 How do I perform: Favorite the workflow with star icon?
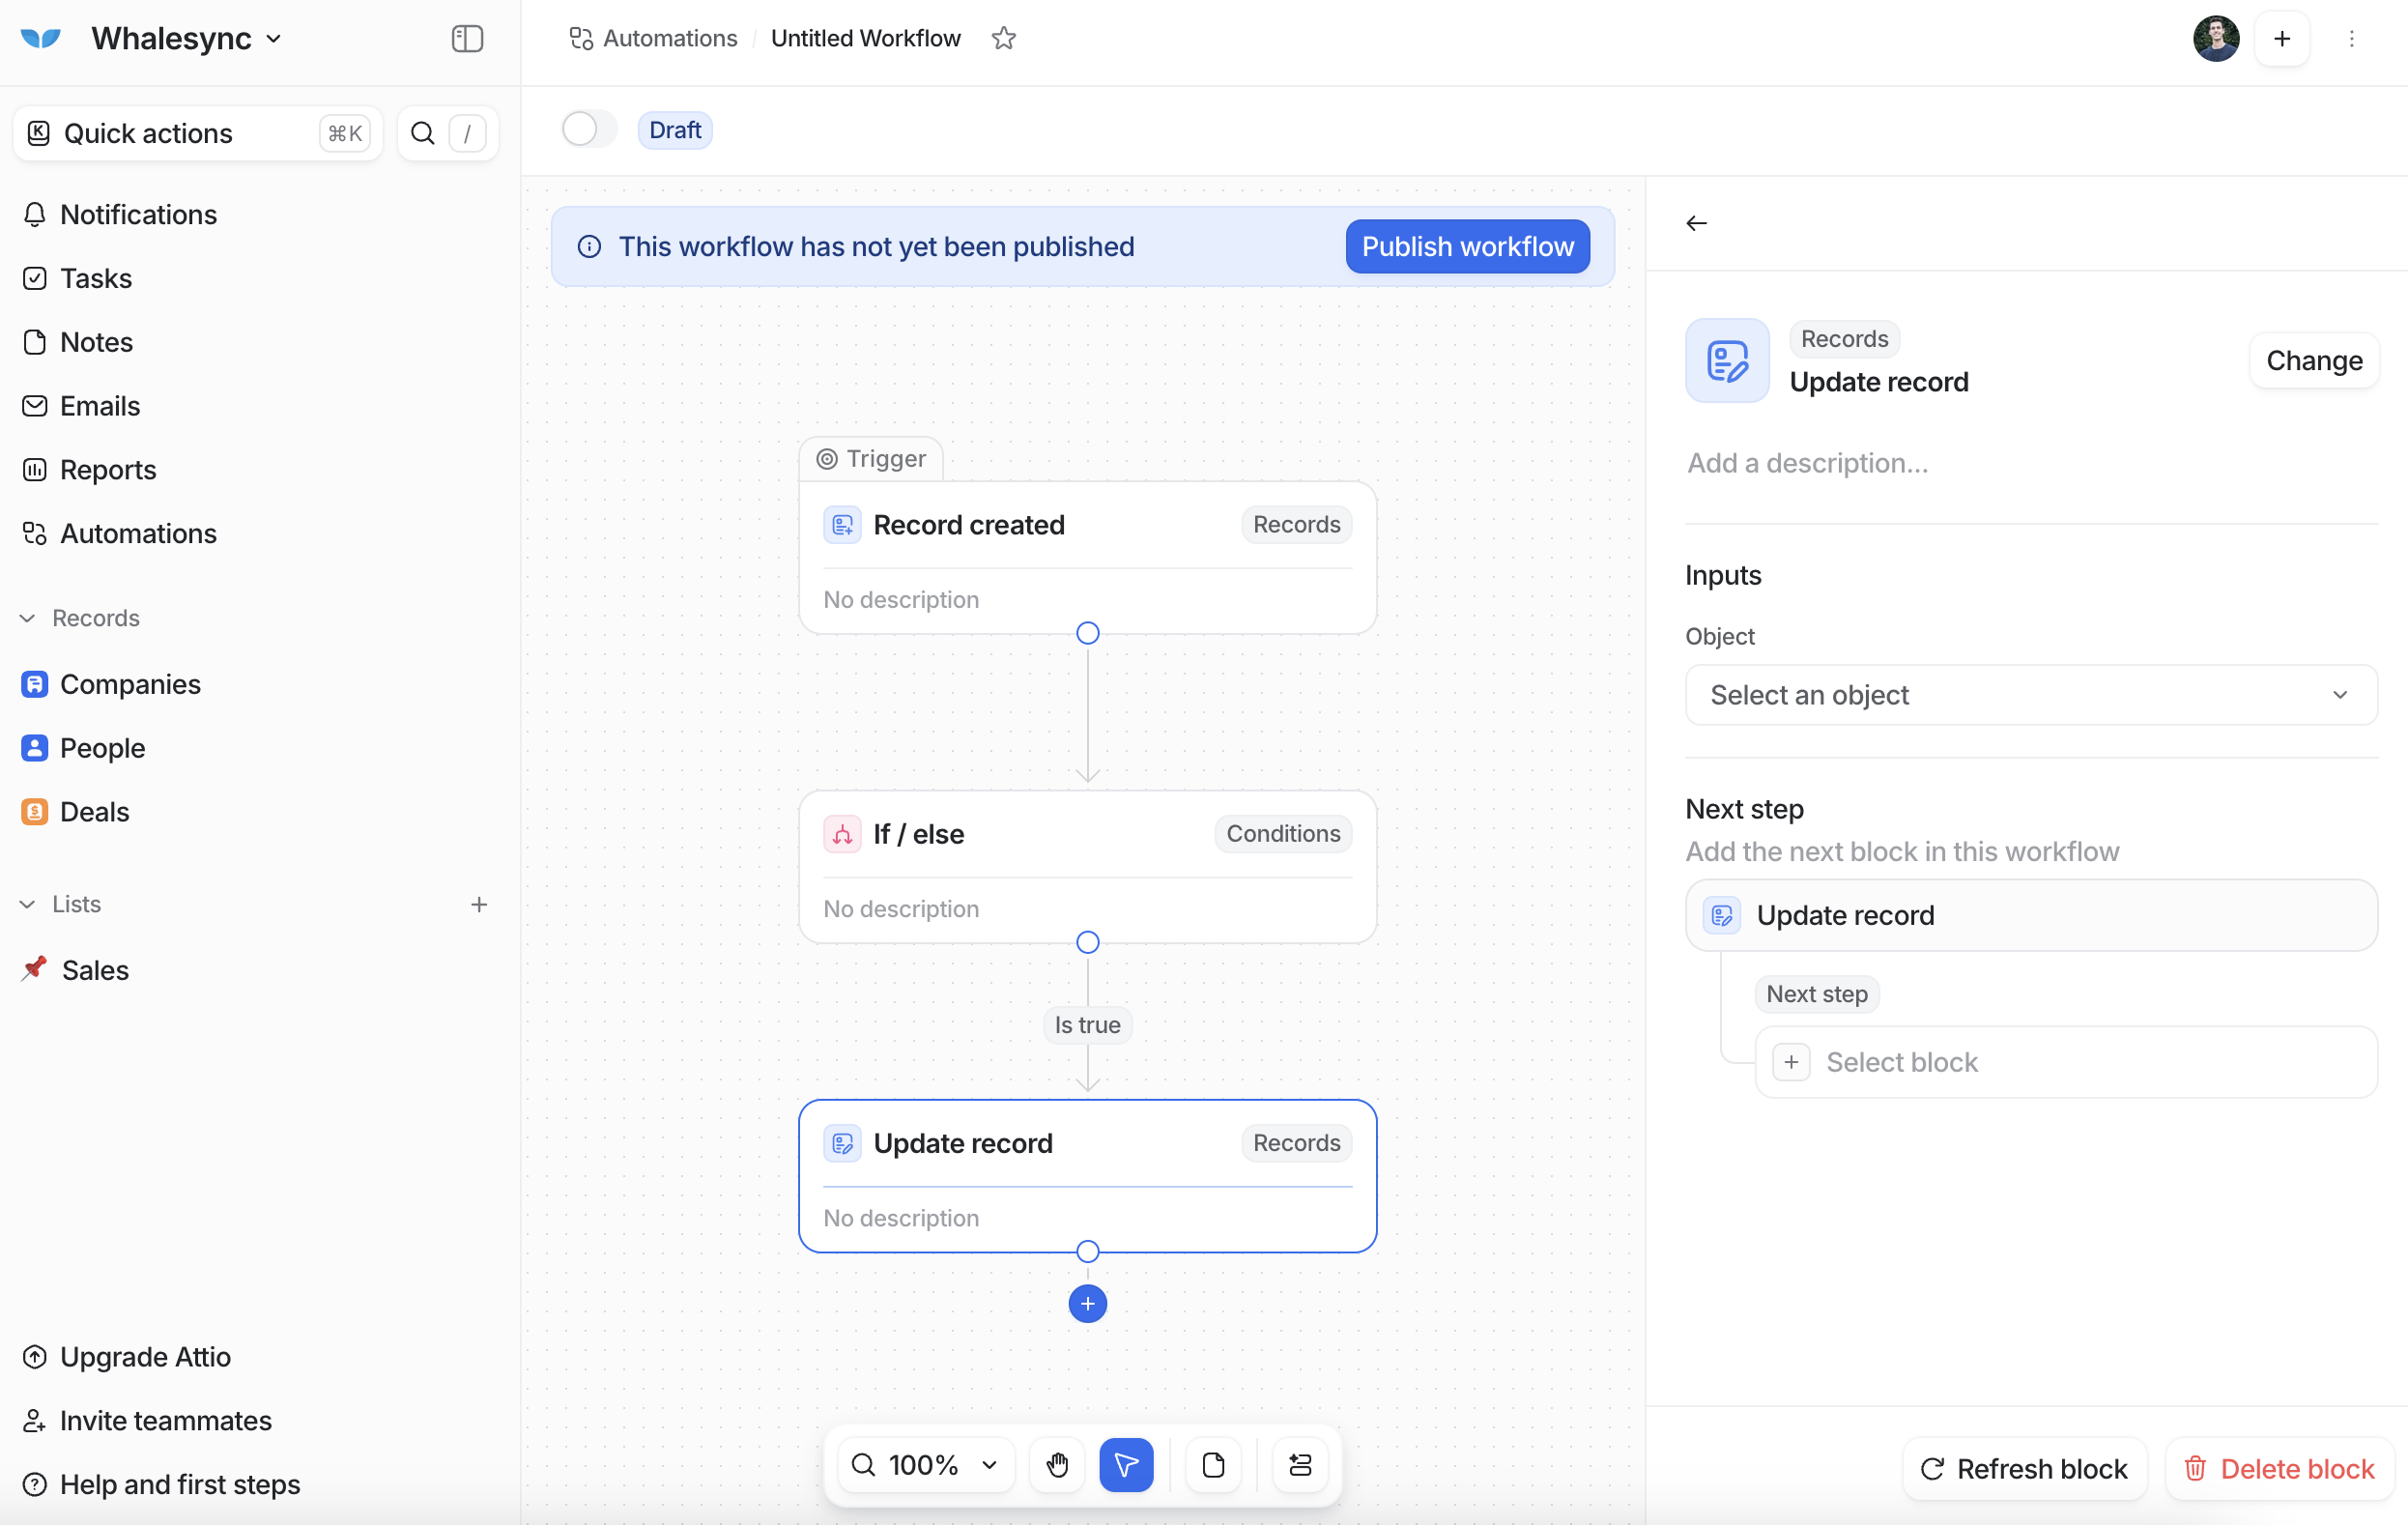1003,38
